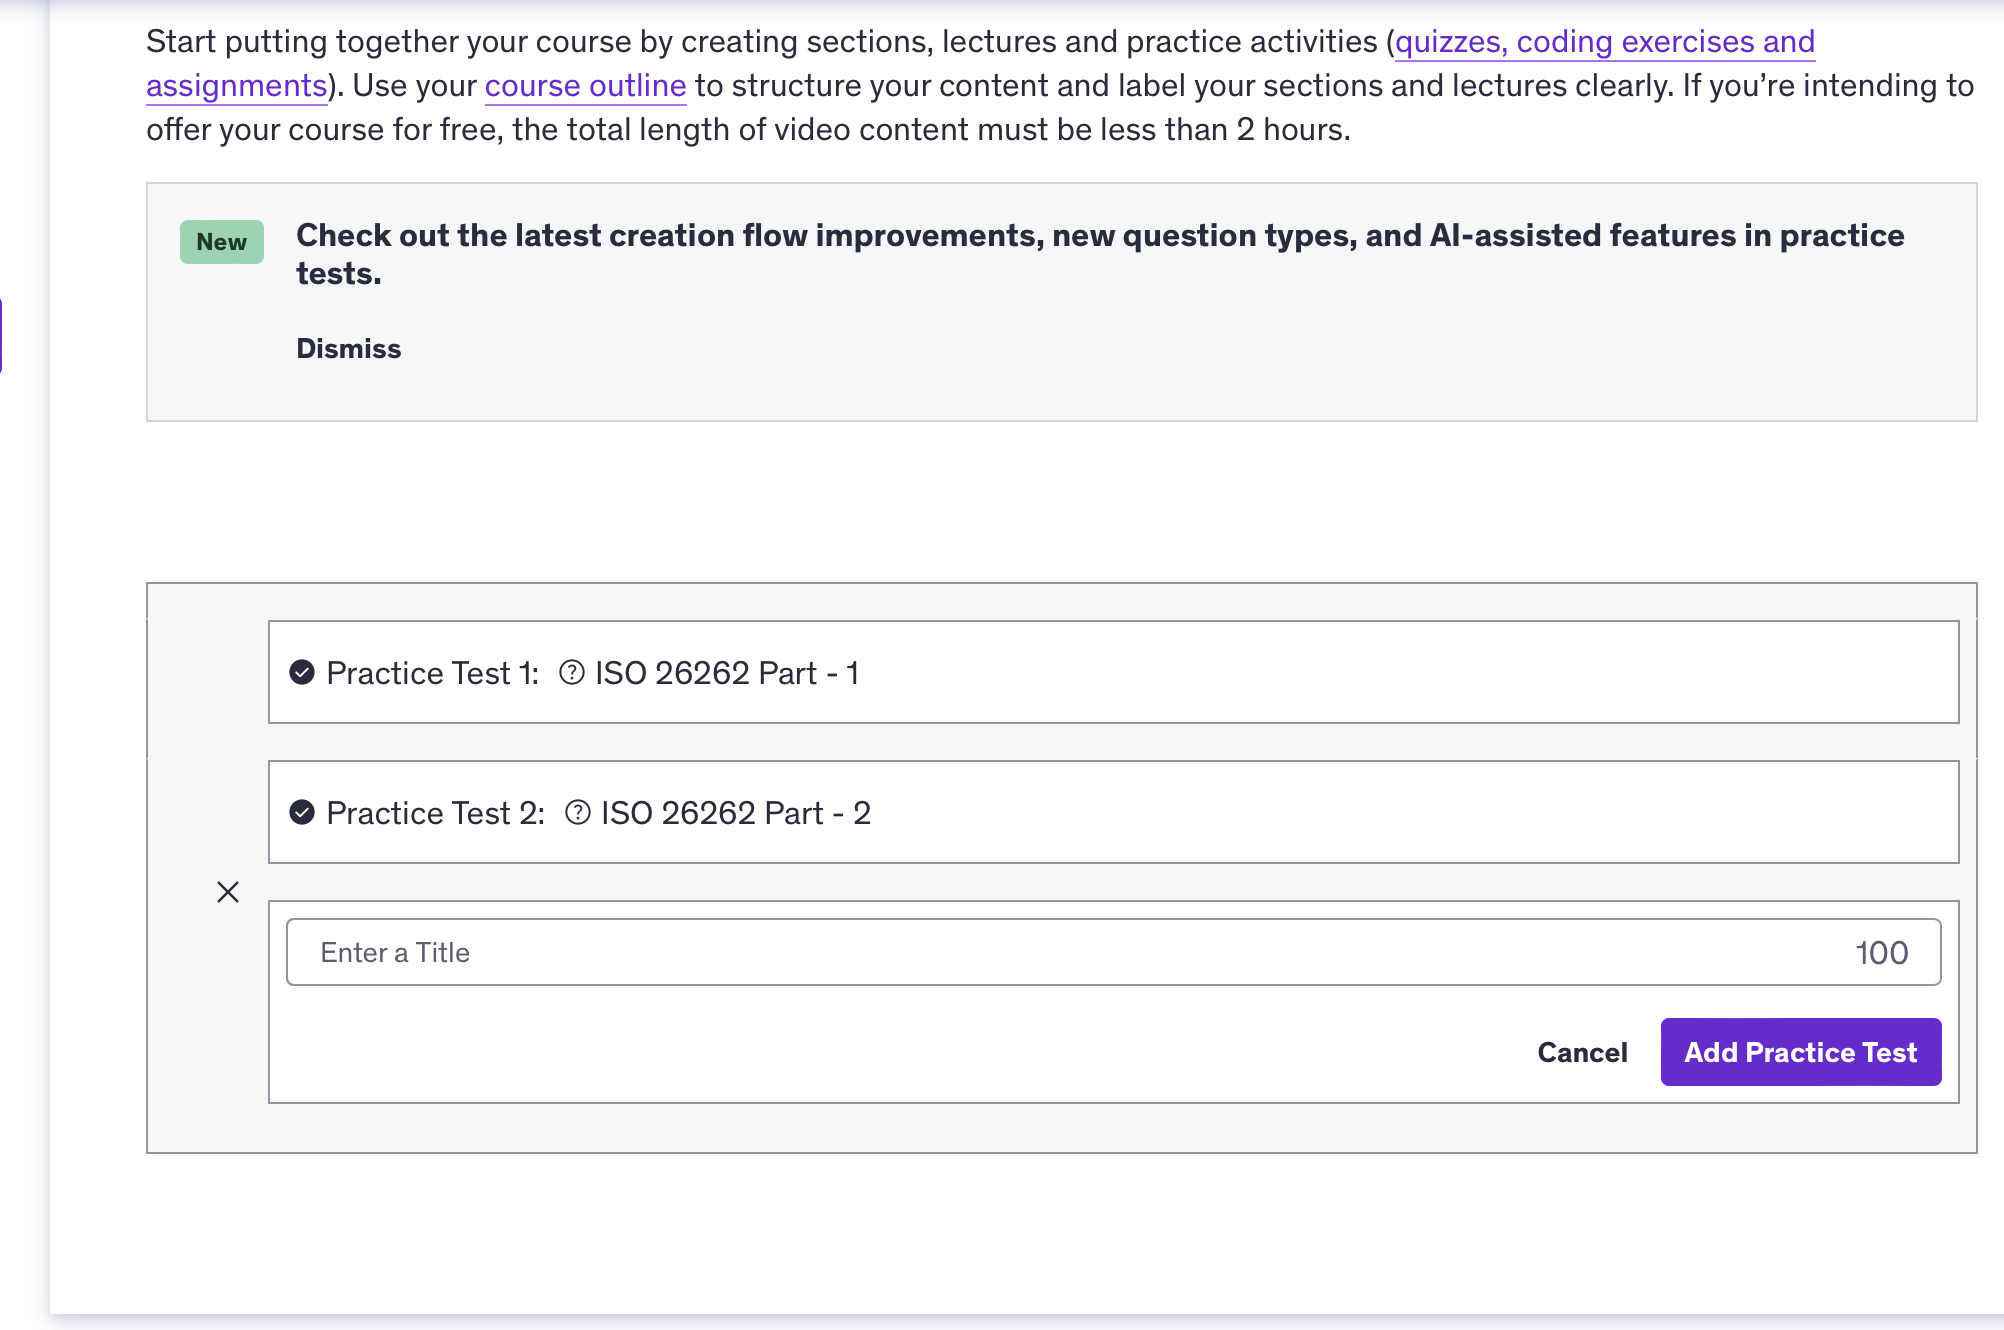Close the new practice test form with the X

228,892
